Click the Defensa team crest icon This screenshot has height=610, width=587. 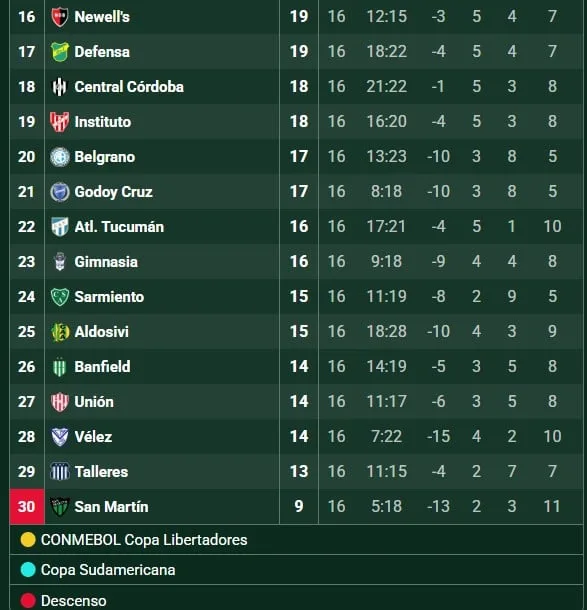[x=60, y=52]
